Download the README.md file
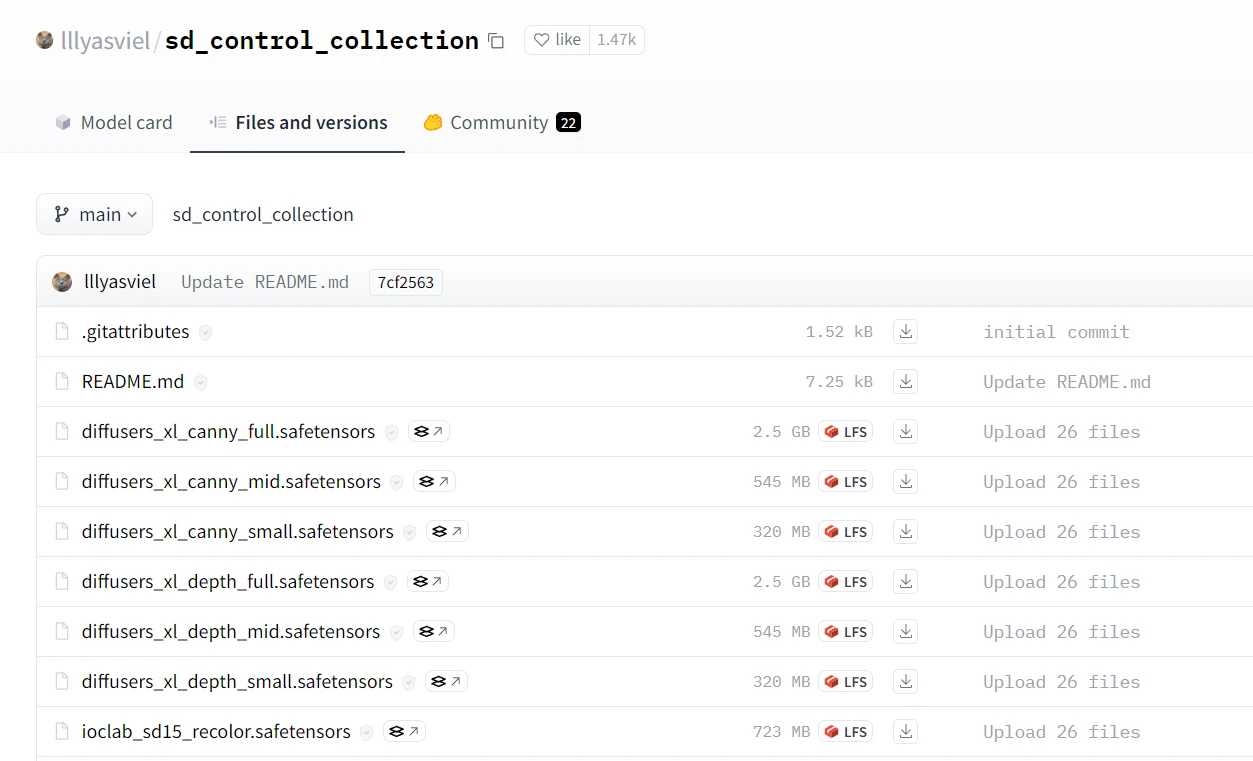Image resolution: width=1253 pixels, height=761 pixels. 906,382
